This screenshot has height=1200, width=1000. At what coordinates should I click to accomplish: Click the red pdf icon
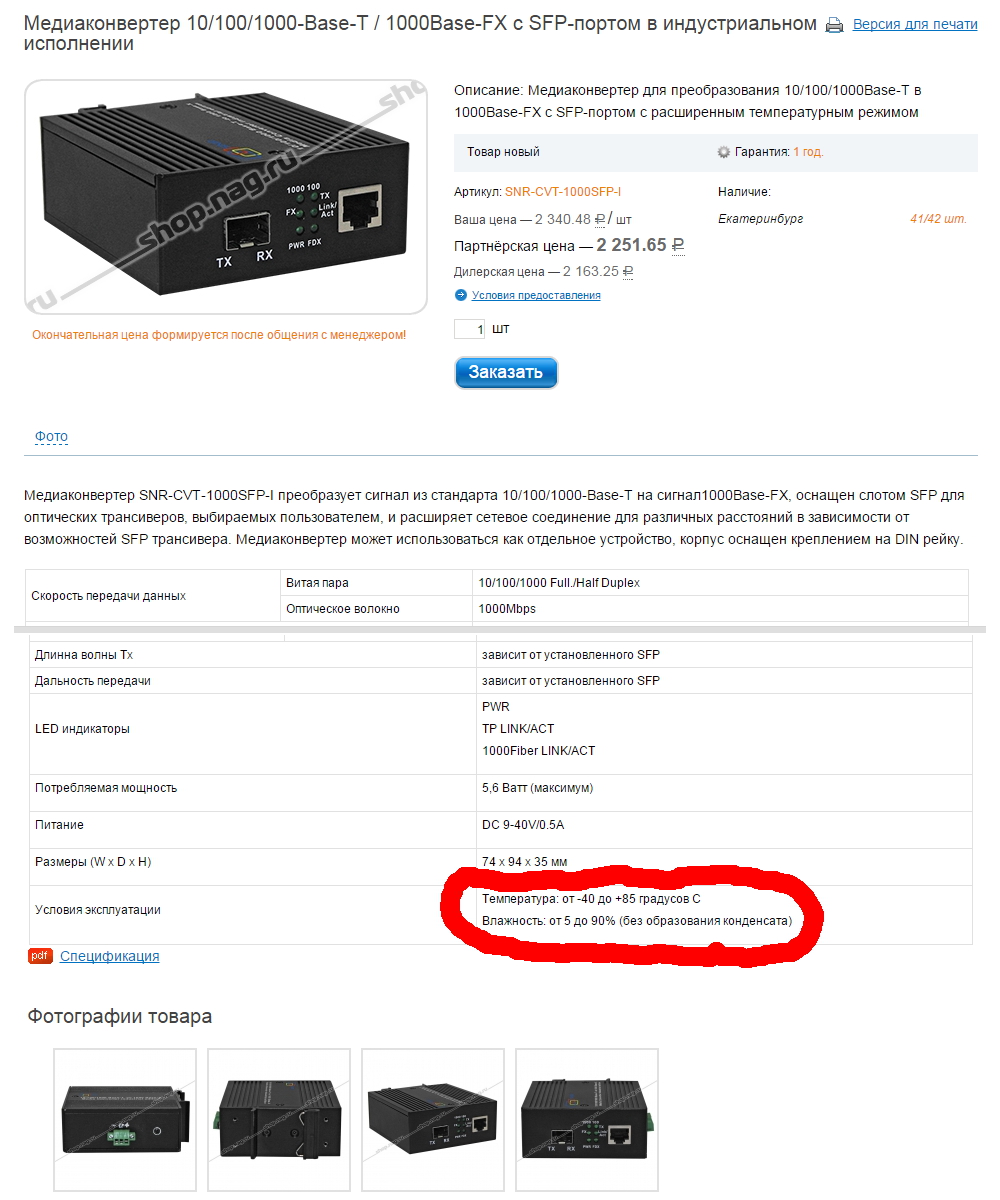click(x=40, y=956)
